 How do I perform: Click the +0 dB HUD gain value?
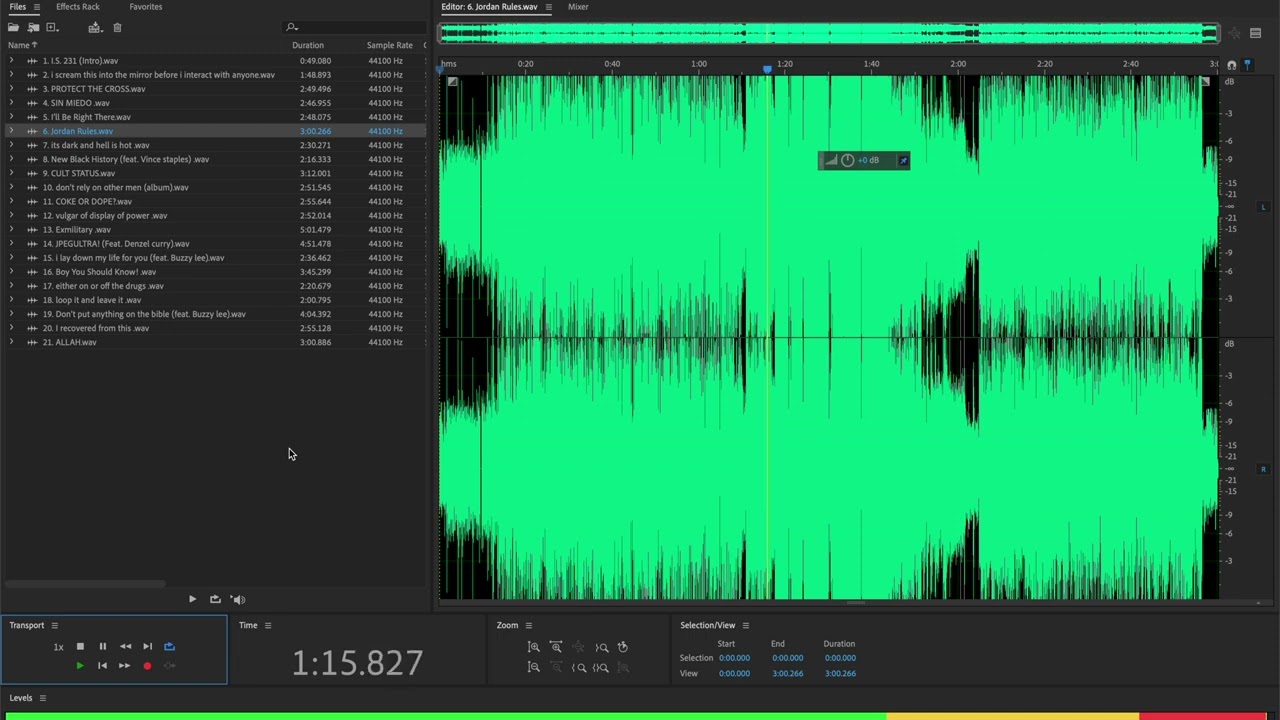[x=868, y=160]
